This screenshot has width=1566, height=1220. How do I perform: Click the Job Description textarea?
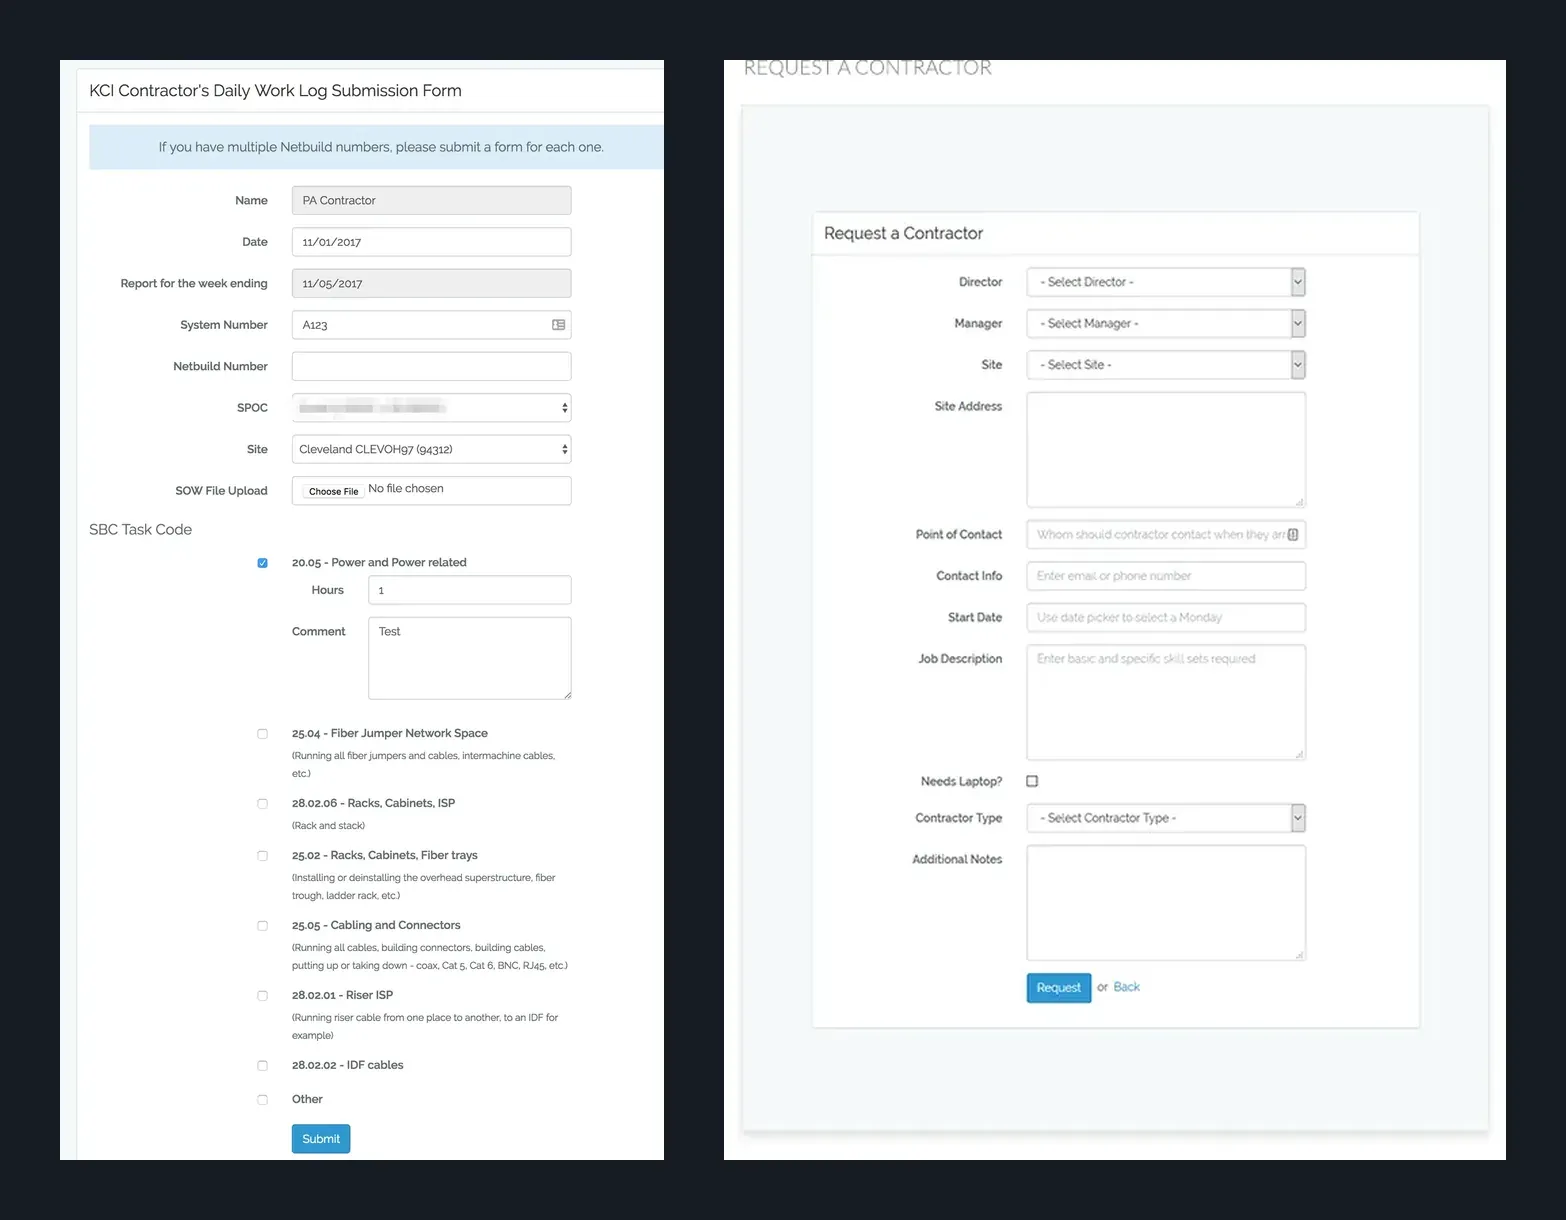coord(1166,702)
